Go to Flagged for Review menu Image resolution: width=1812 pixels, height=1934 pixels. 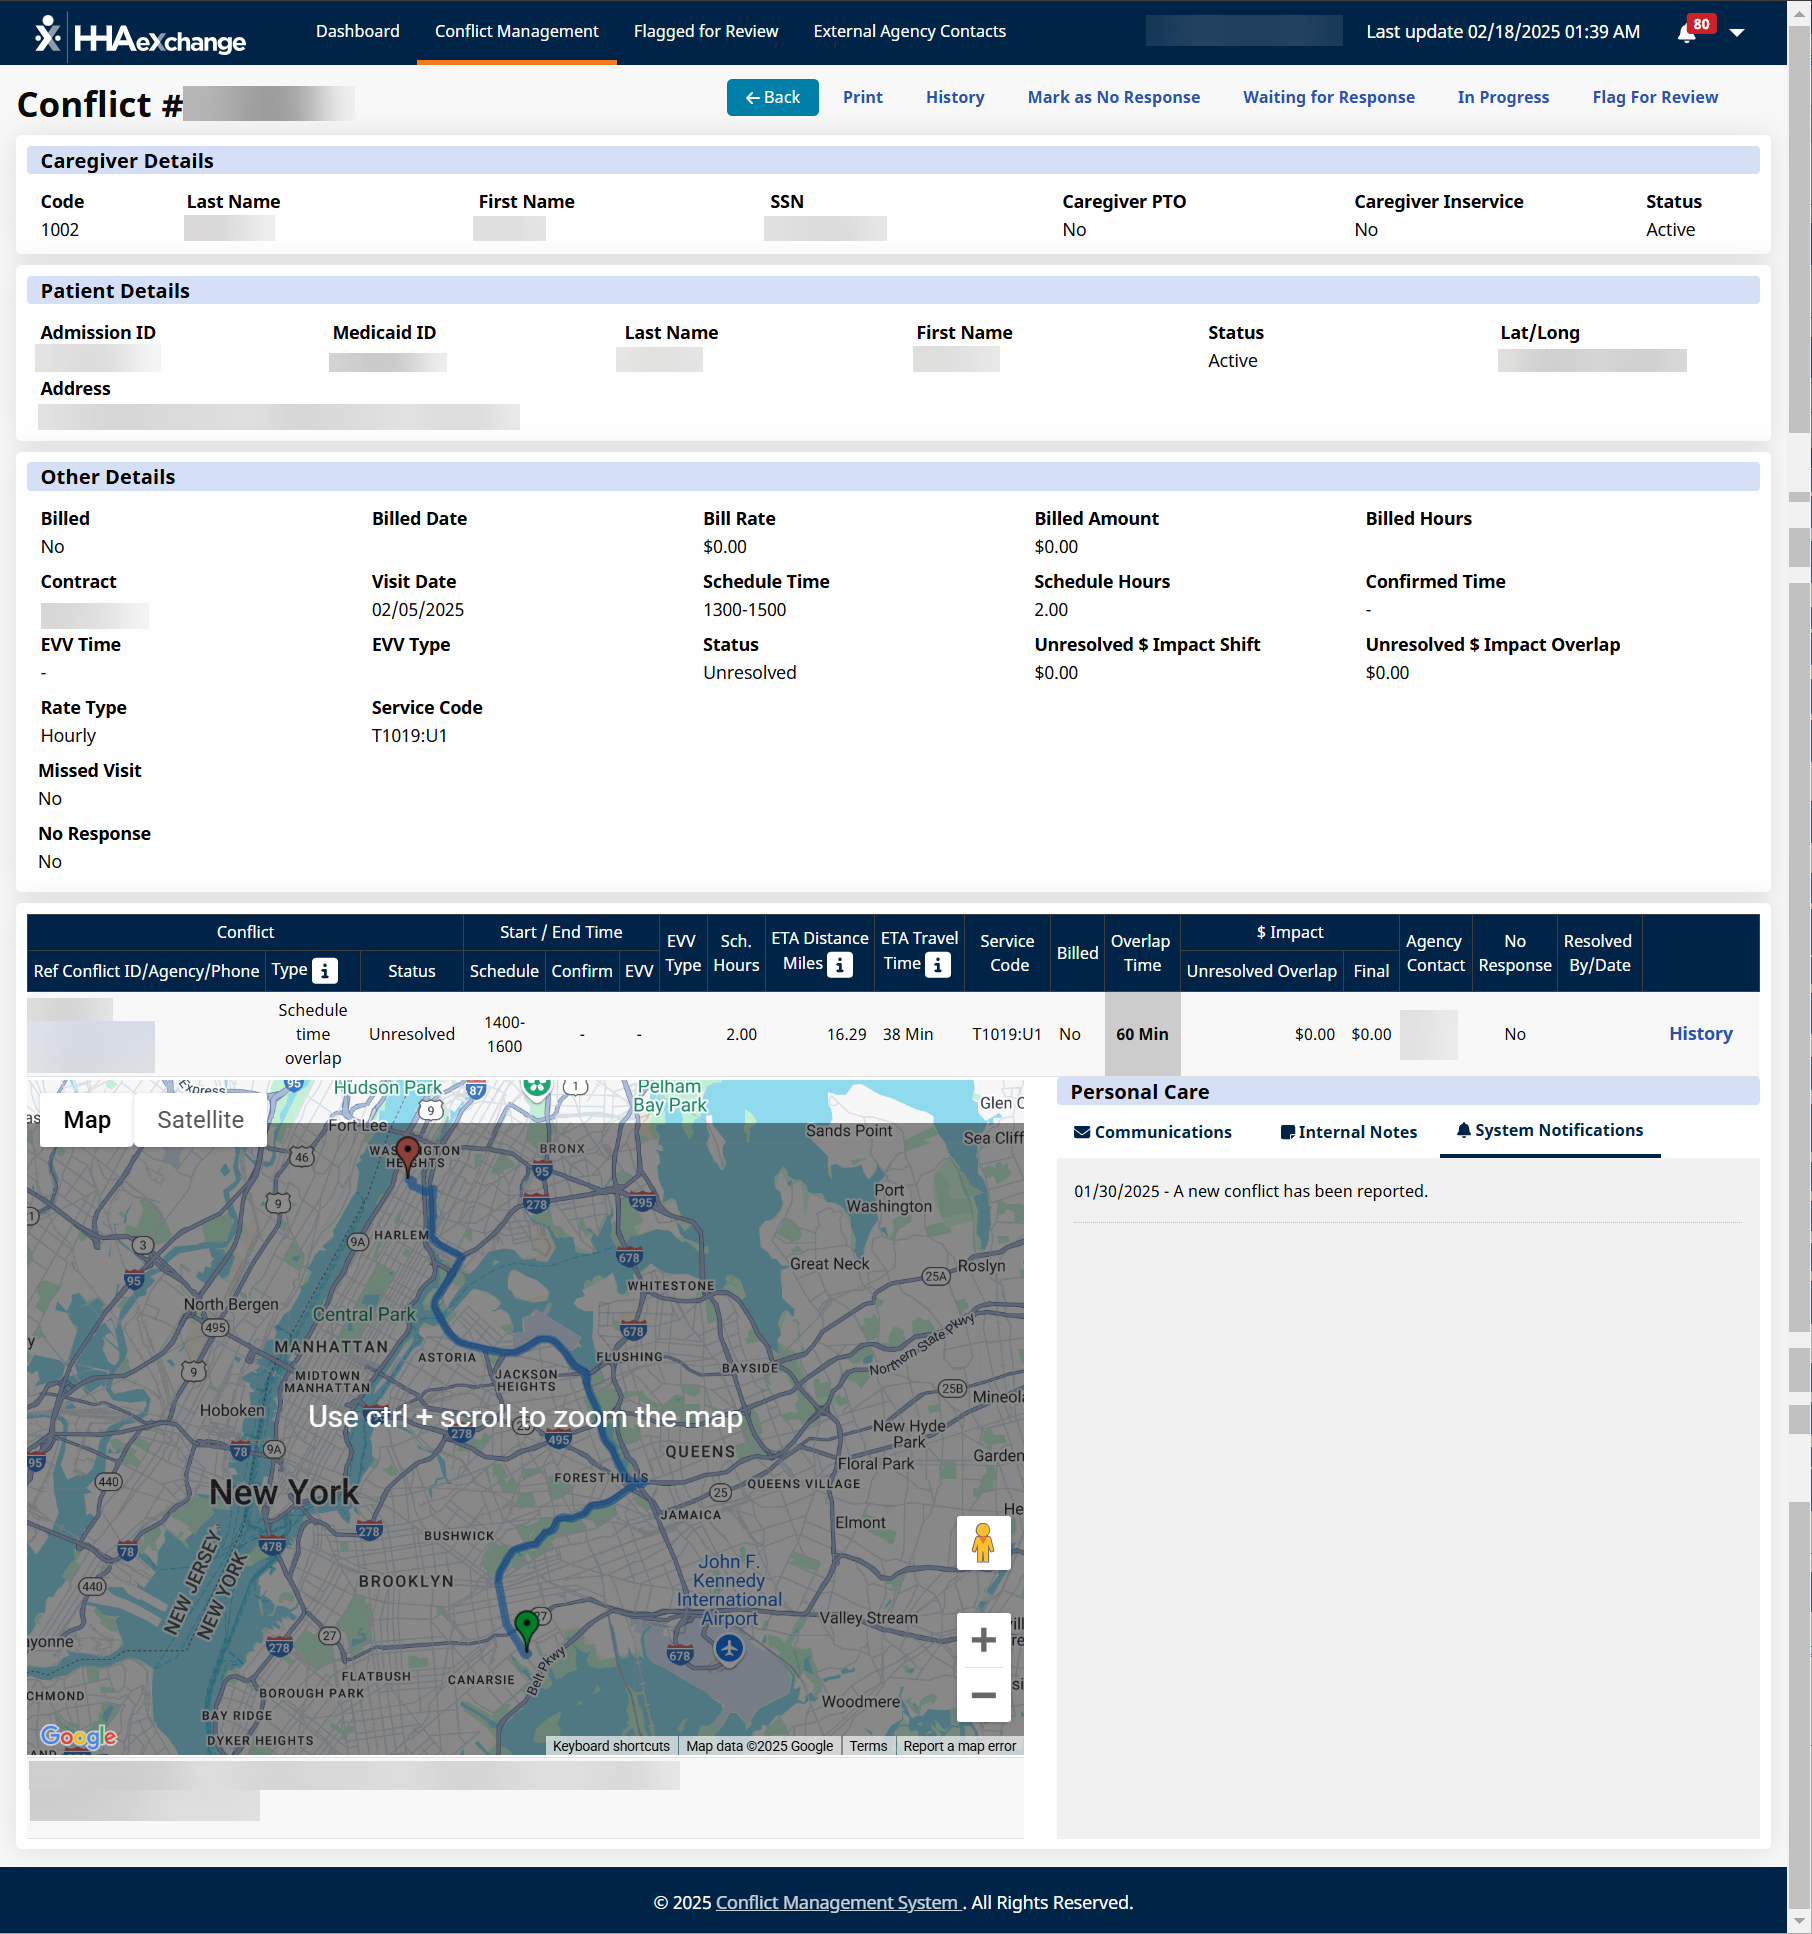[x=705, y=32]
